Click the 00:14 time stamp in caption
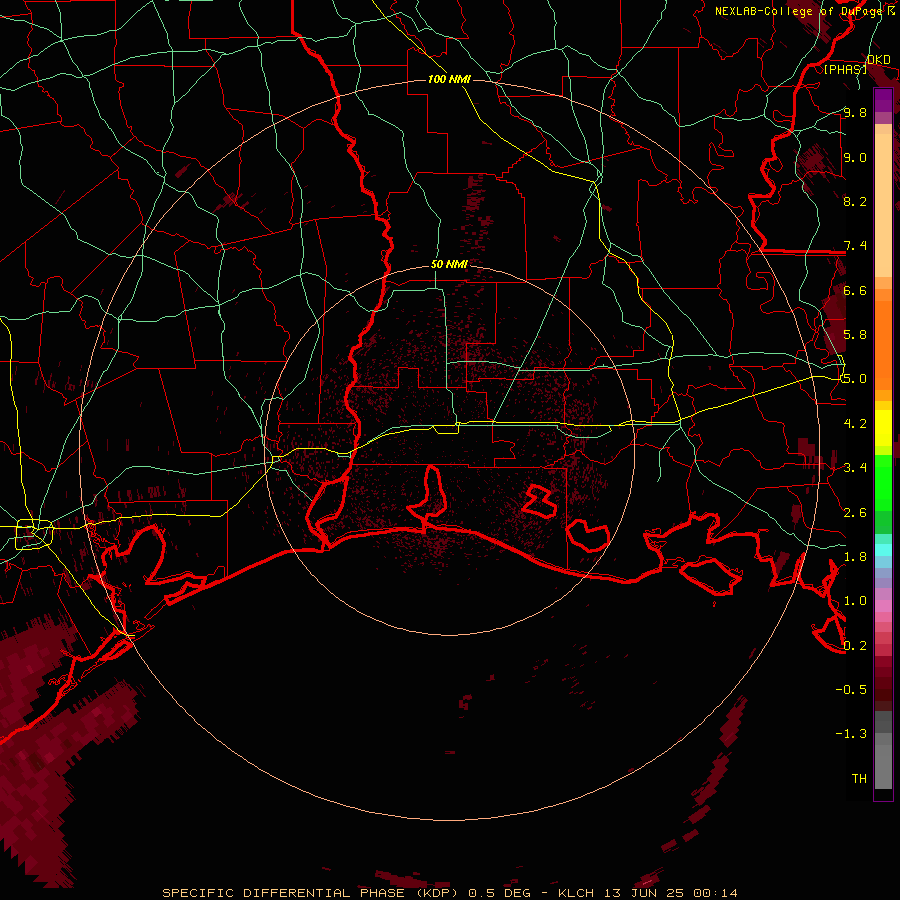Image resolution: width=900 pixels, height=900 pixels. coord(715,893)
